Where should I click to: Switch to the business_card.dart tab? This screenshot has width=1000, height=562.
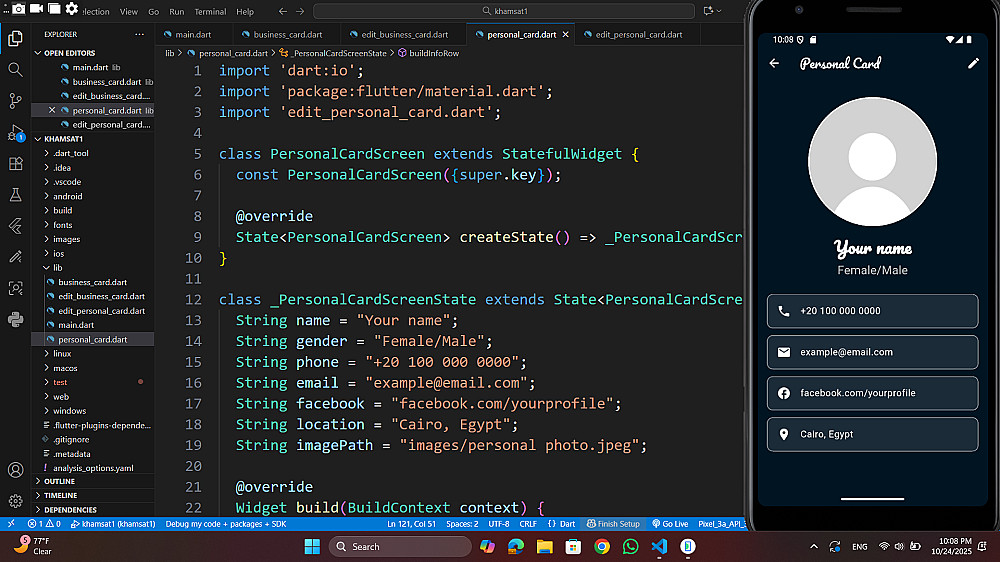(287, 34)
